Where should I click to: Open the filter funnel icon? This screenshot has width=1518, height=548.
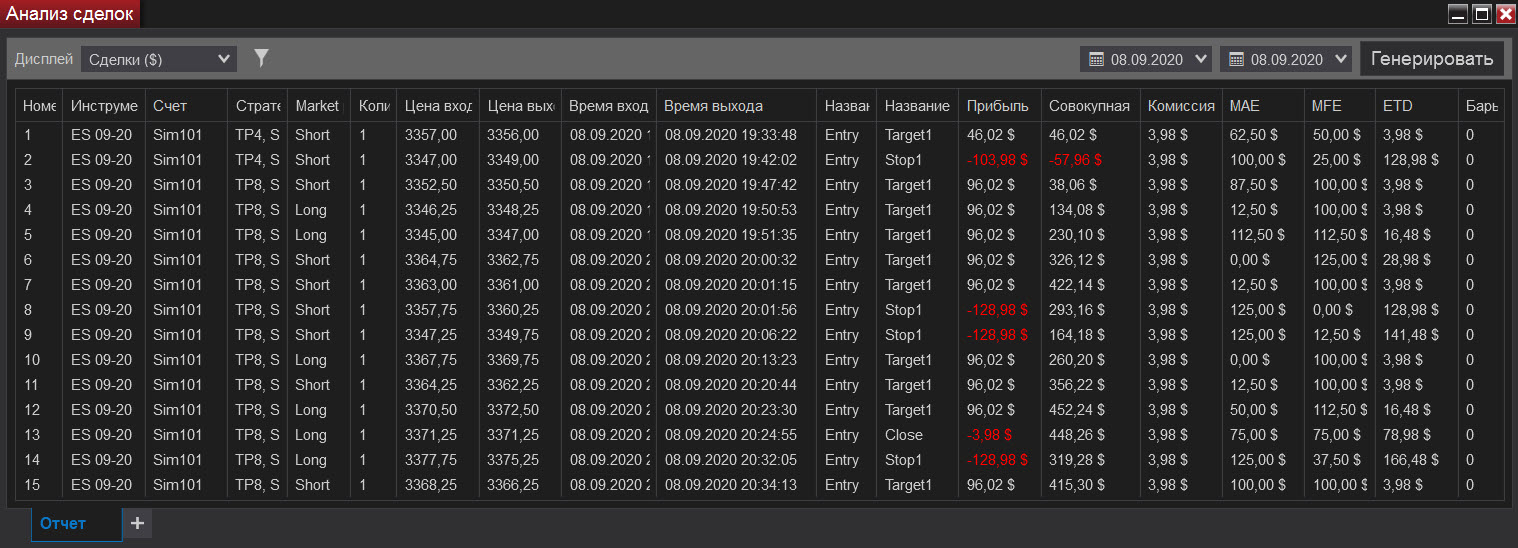[261, 59]
